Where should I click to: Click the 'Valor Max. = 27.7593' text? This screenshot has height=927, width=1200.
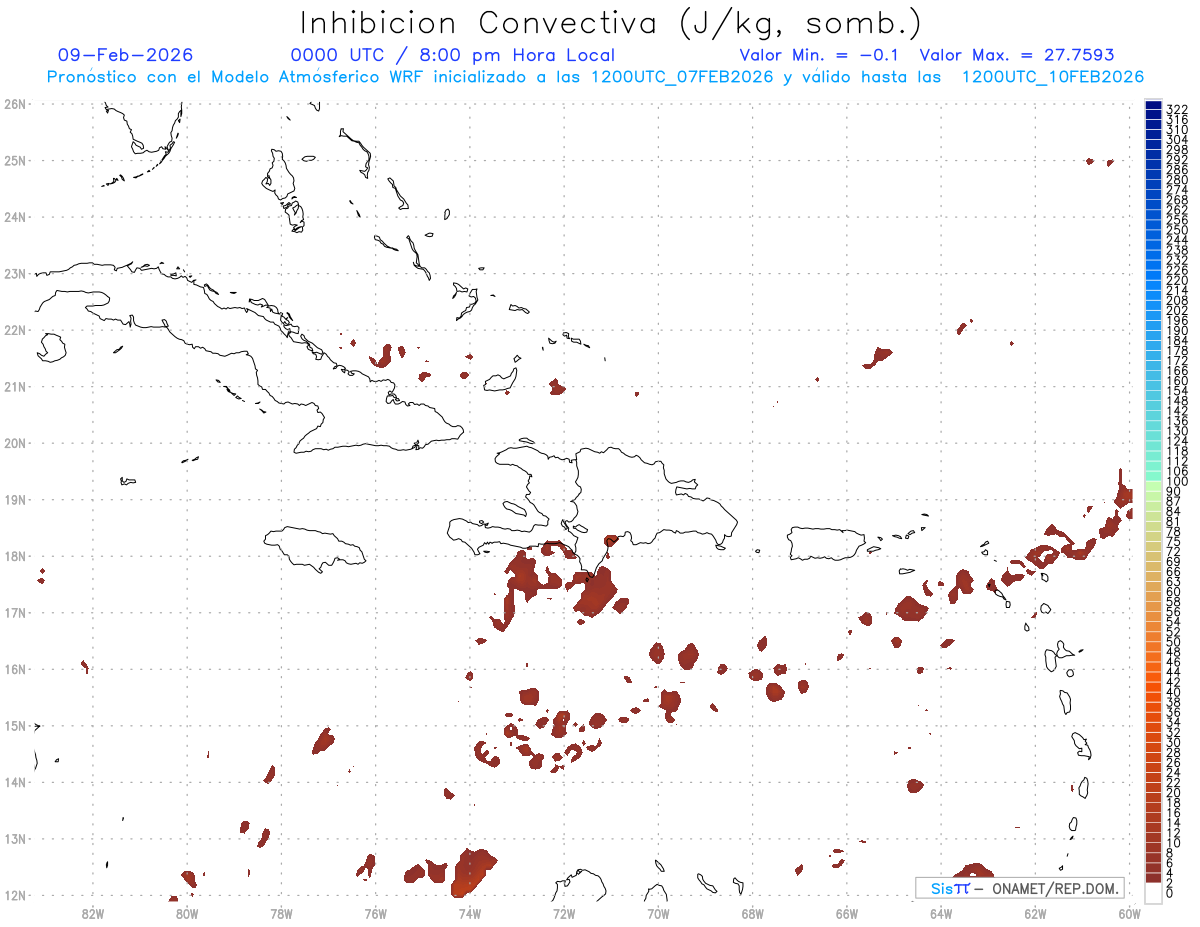(x=1017, y=55)
